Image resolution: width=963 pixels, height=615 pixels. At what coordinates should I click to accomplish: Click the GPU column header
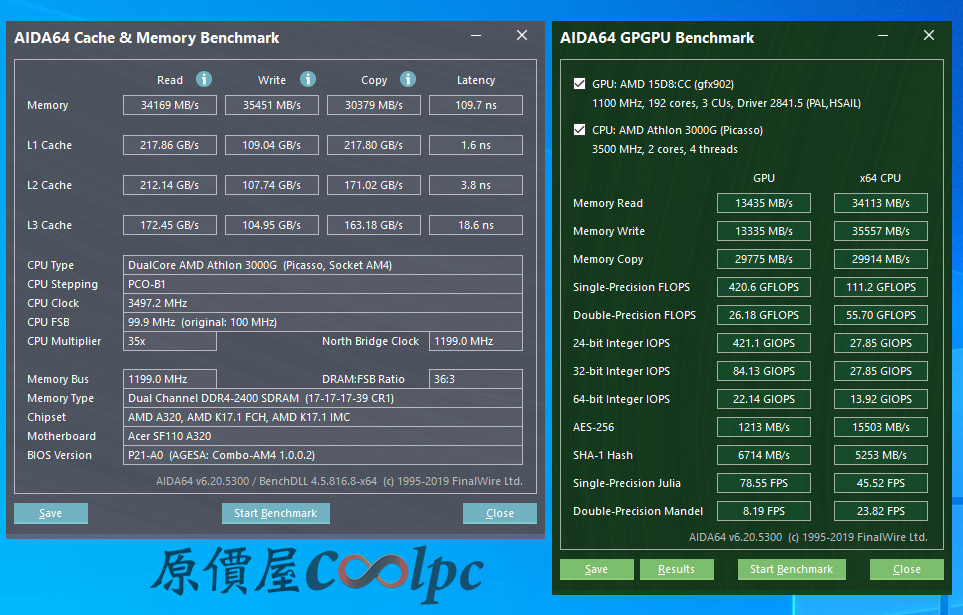click(x=764, y=178)
